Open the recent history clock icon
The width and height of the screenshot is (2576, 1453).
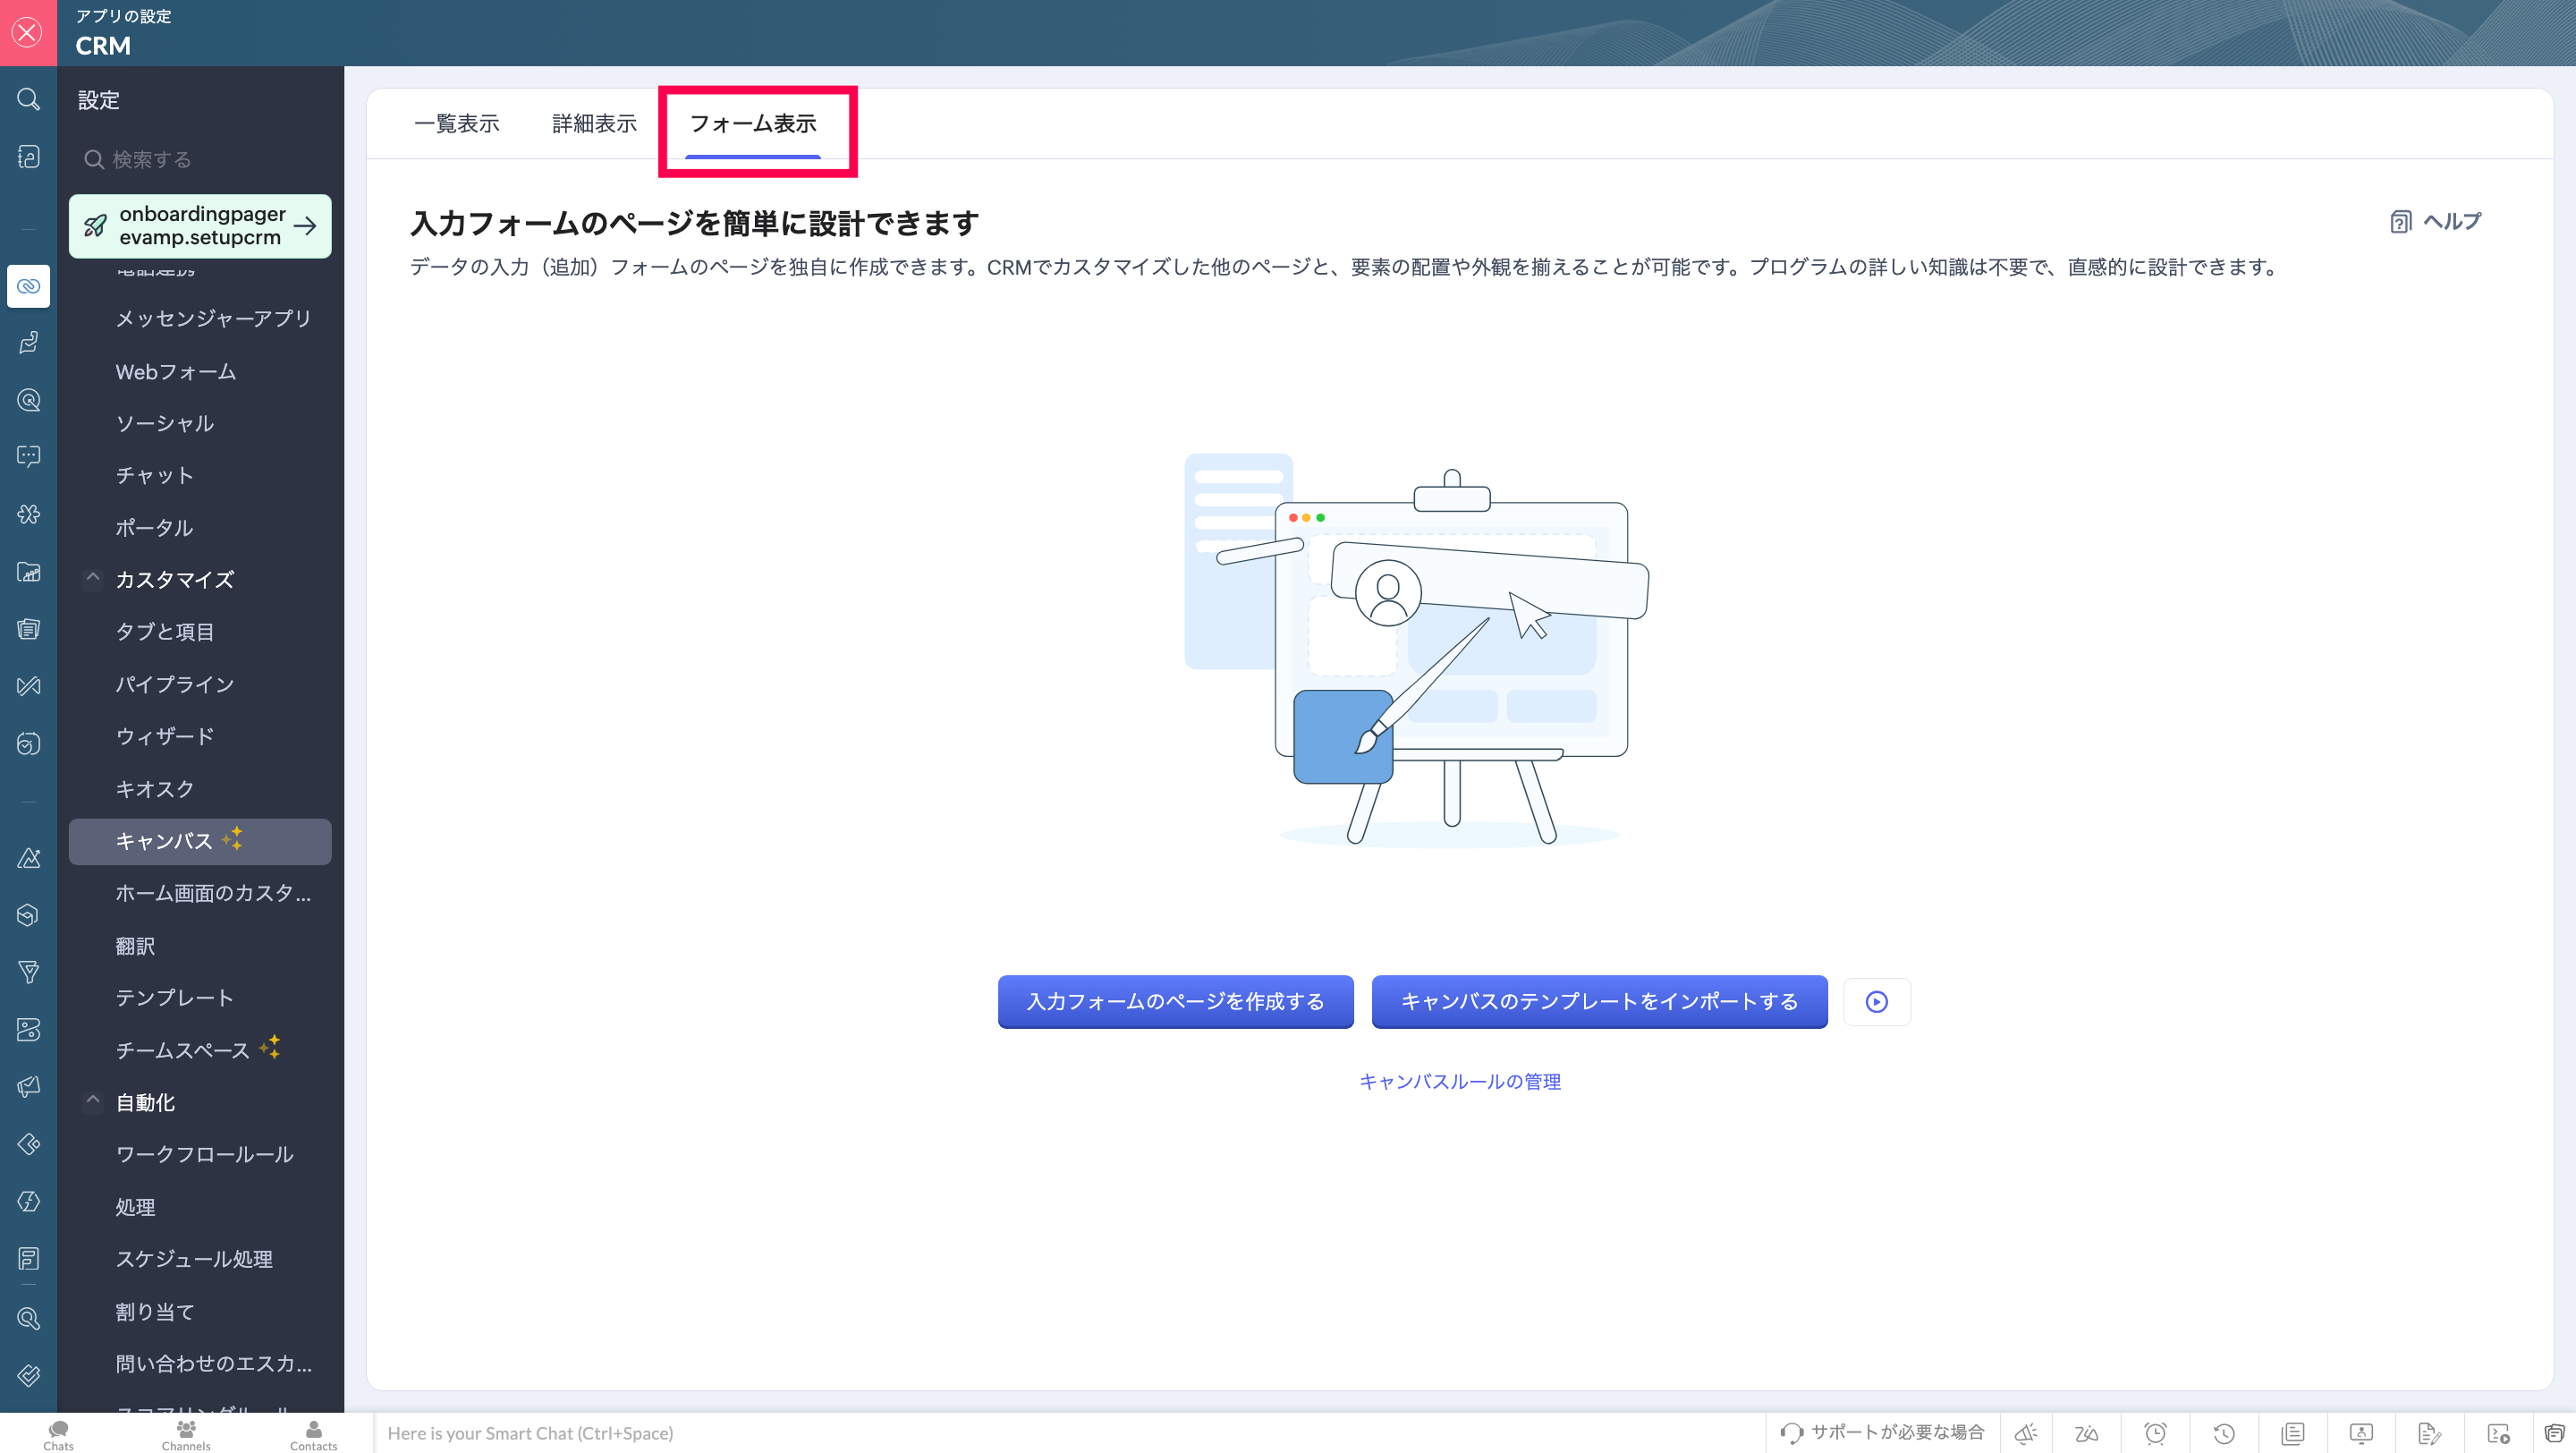click(x=2224, y=1433)
